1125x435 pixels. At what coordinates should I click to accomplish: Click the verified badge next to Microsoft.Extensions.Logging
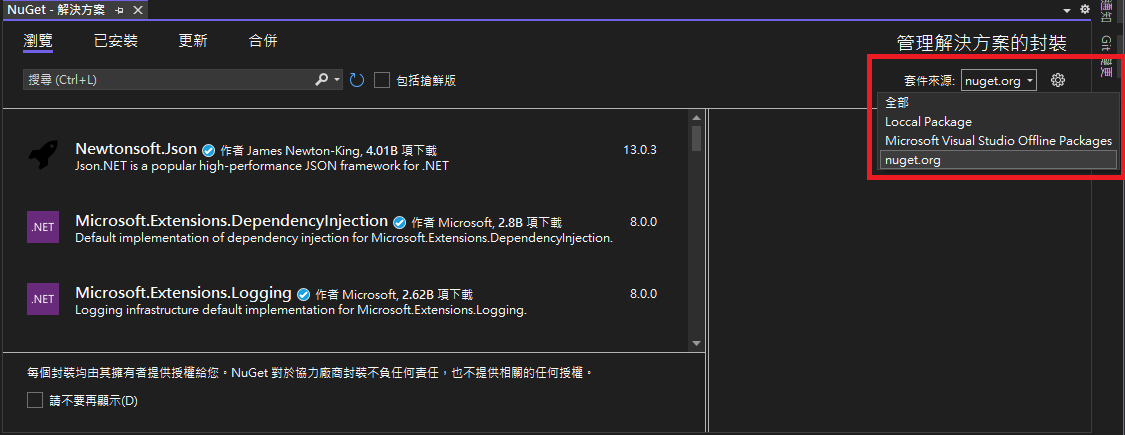point(303,294)
